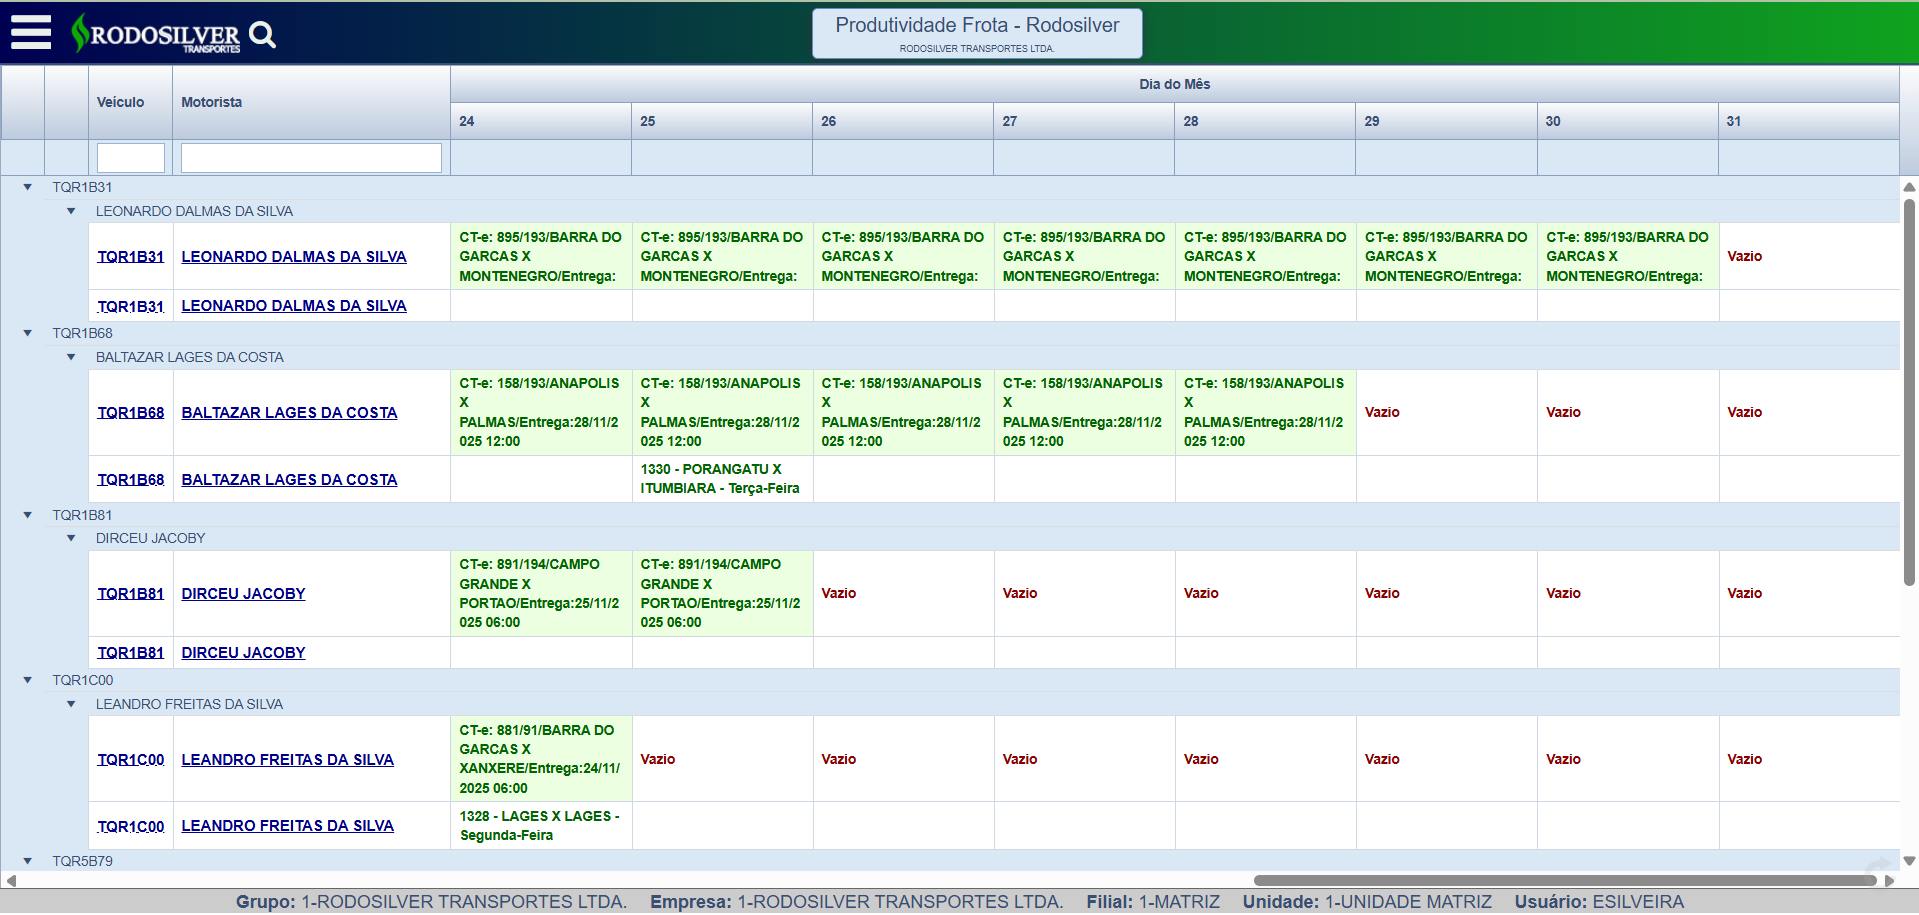Viewport: 1919px width, 915px height.
Task: Expand or collapse the TQR5B79 group
Action: (x=28, y=861)
